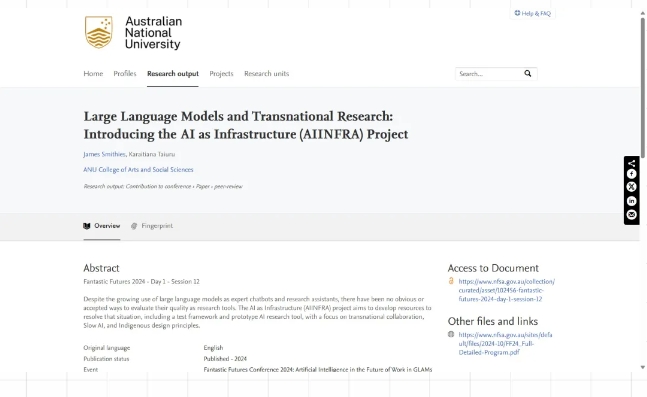Open the Research units menu item
This screenshot has height=397, width=647.
tap(267, 73)
